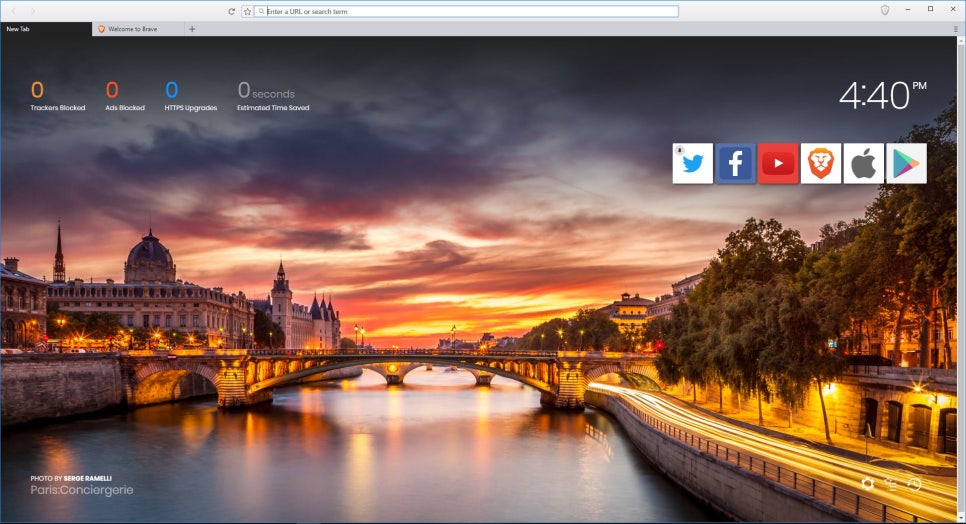Open the hamburger menu below window controls
The height and width of the screenshot is (524, 966).
click(x=955, y=29)
